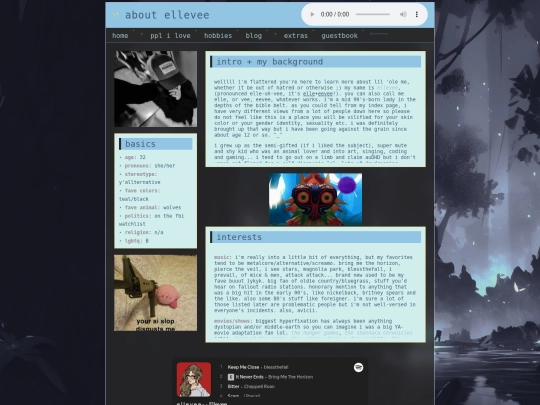Open the extras page
This screenshot has width=540, height=405.
(296, 35)
